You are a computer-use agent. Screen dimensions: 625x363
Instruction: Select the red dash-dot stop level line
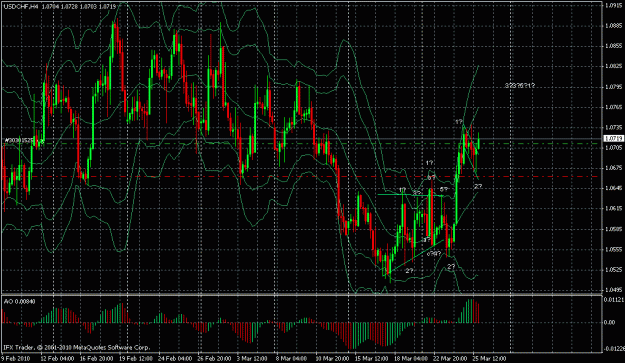pyautogui.click(x=302, y=176)
